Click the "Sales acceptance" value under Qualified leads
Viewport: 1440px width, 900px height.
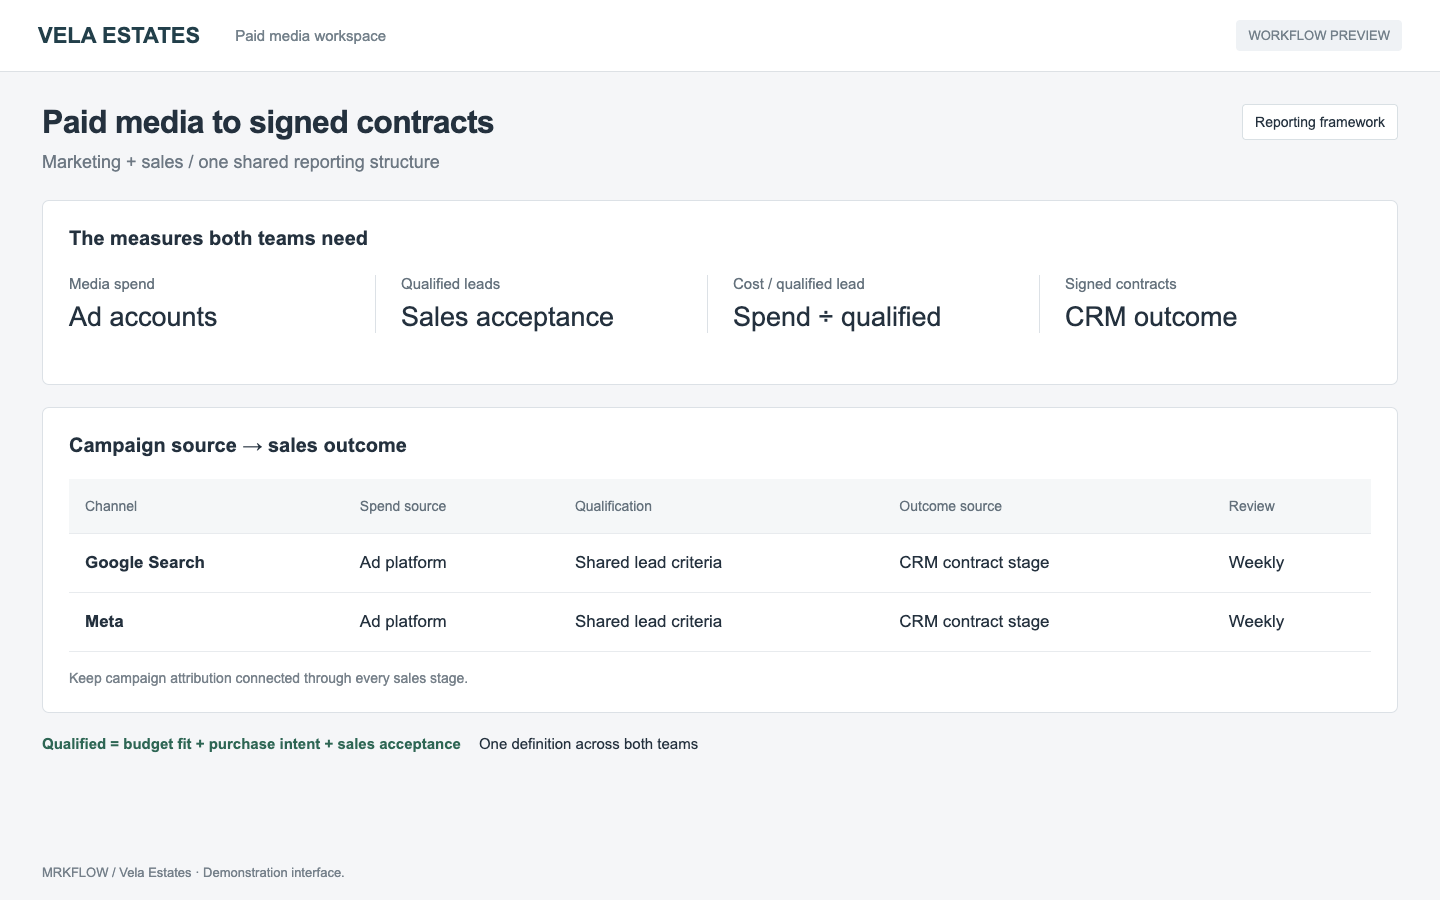(x=507, y=317)
